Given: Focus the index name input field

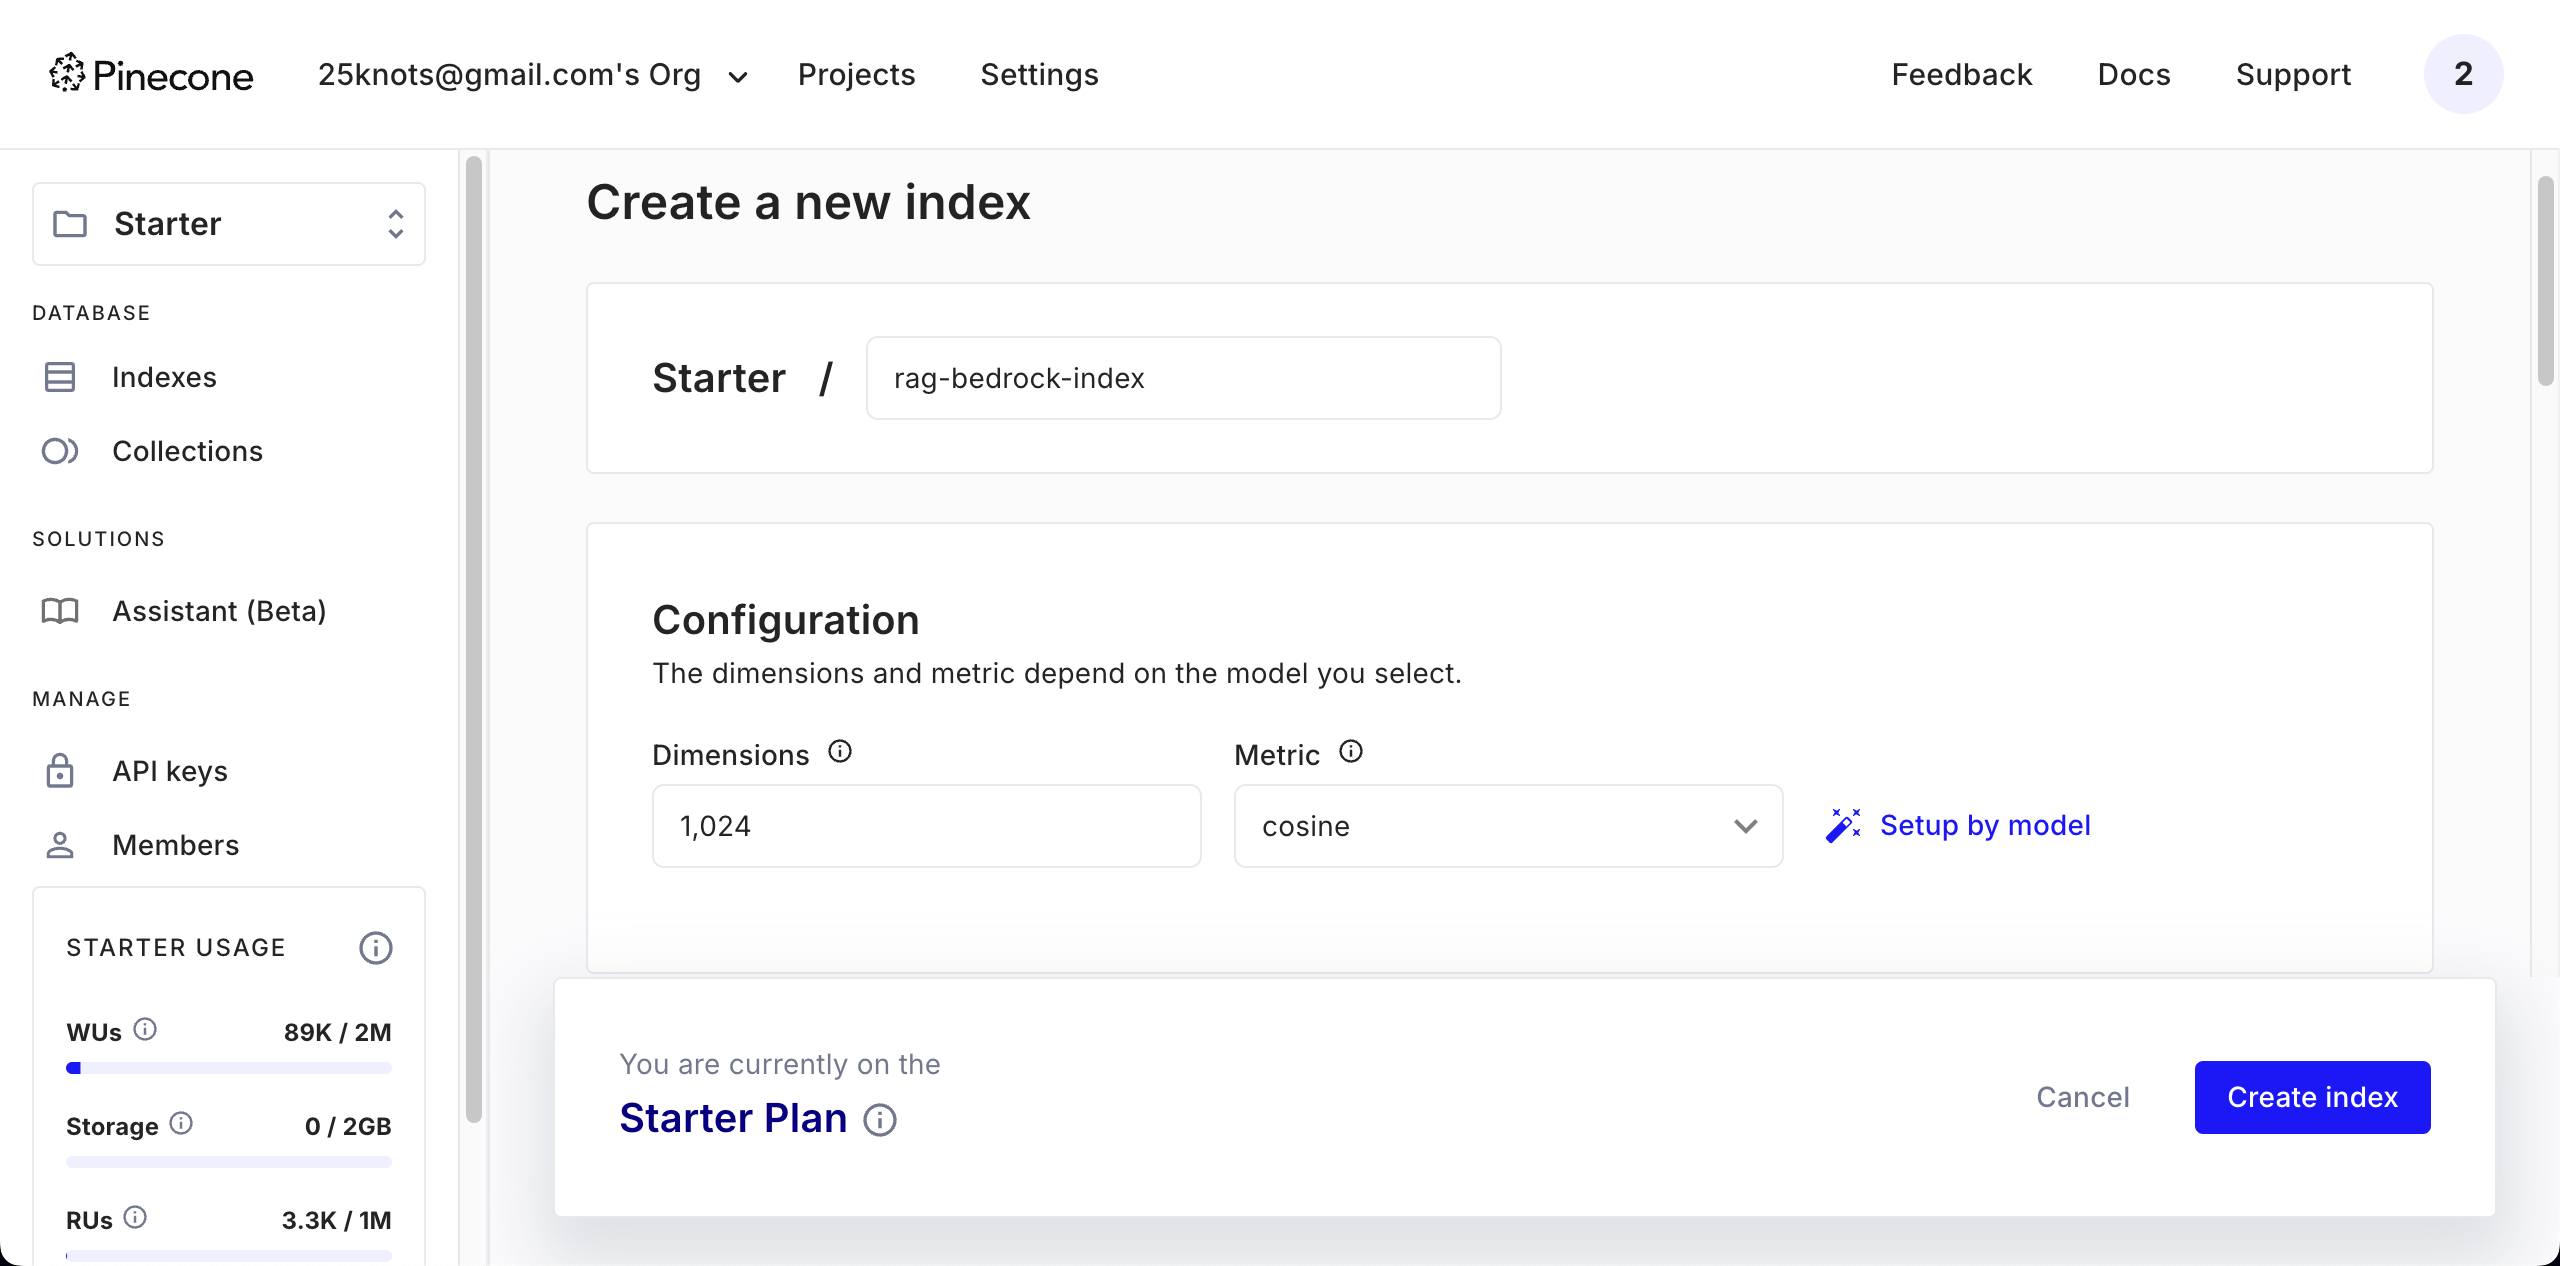Looking at the screenshot, I should [x=1184, y=378].
